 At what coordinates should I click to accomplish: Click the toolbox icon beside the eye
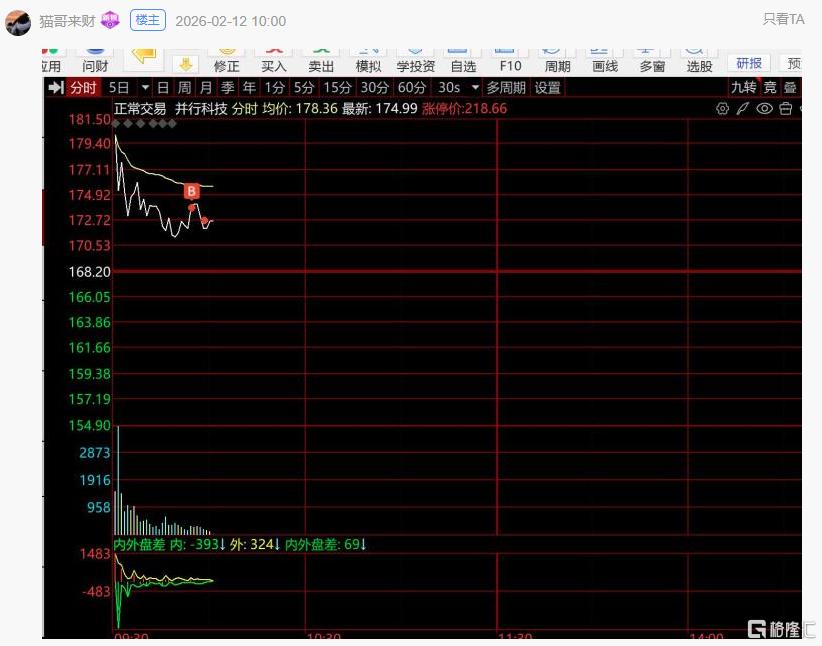pos(785,109)
